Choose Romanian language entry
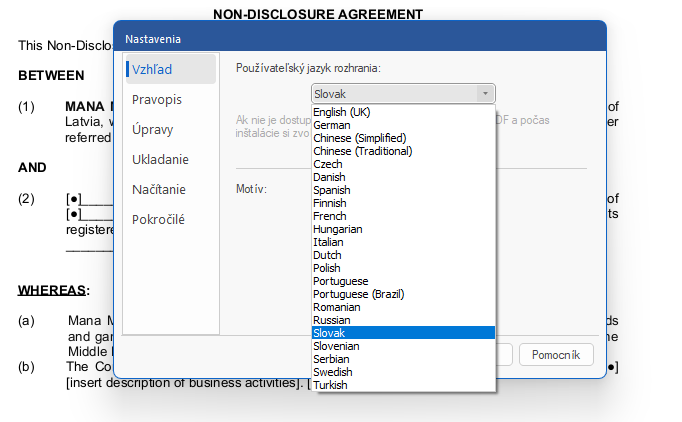 pyautogui.click(x=403, y=308)
